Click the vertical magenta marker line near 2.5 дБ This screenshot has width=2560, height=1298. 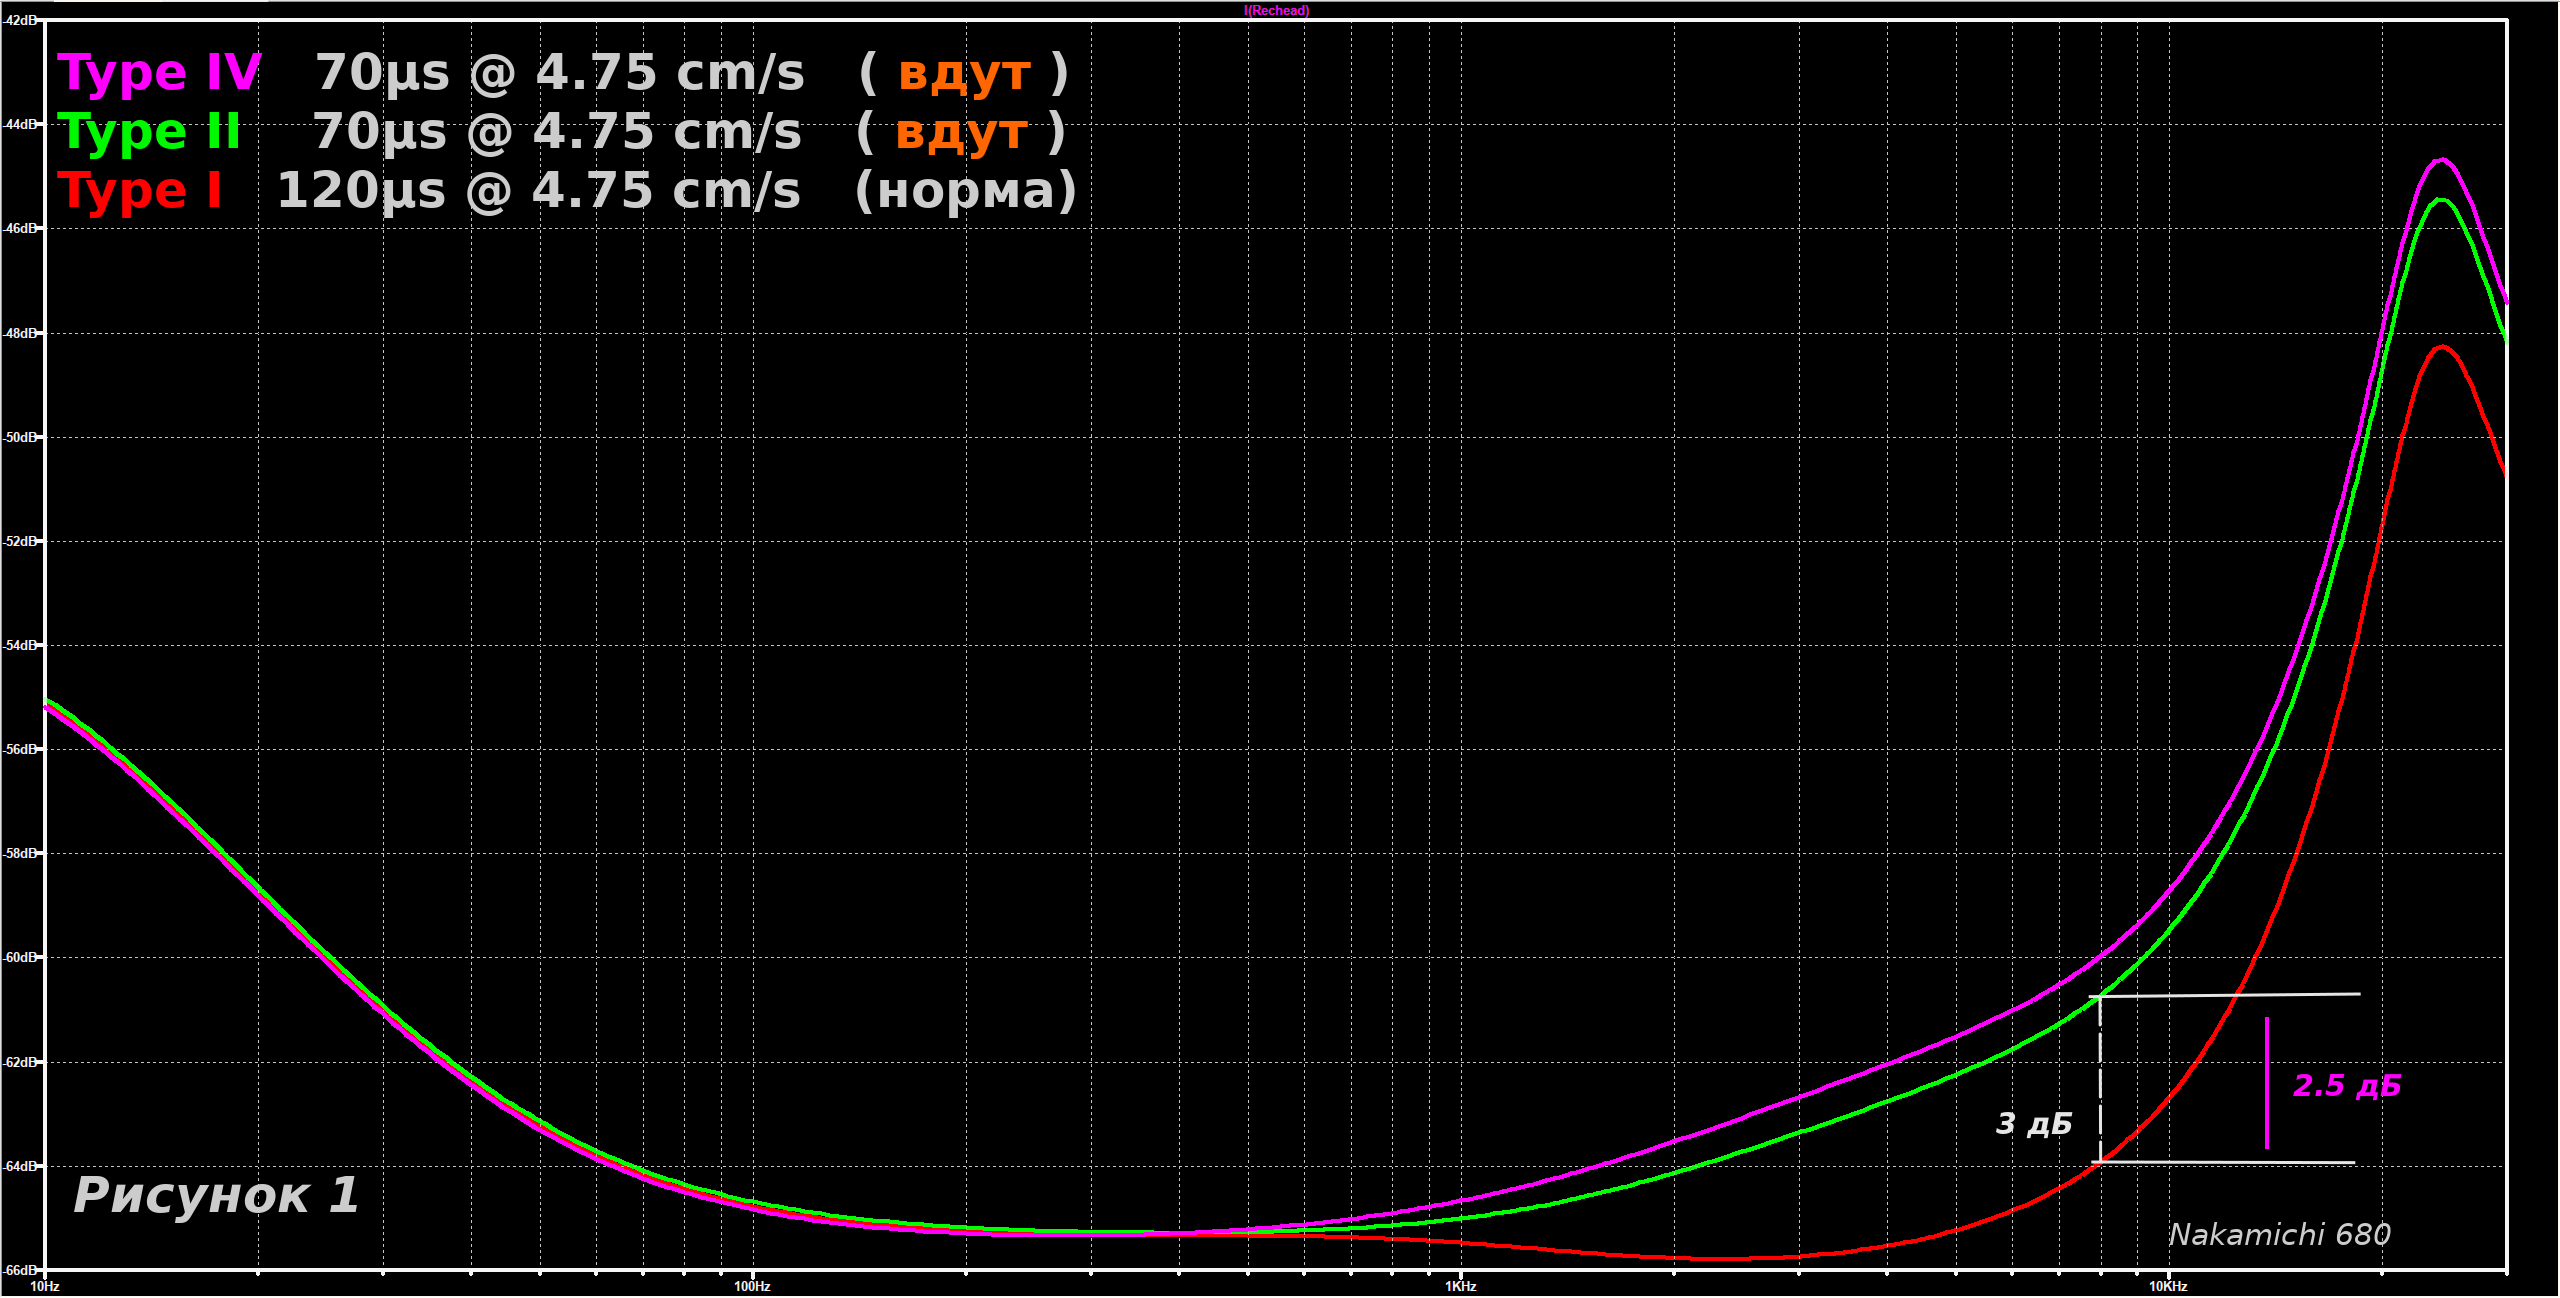[2267, 1084]
